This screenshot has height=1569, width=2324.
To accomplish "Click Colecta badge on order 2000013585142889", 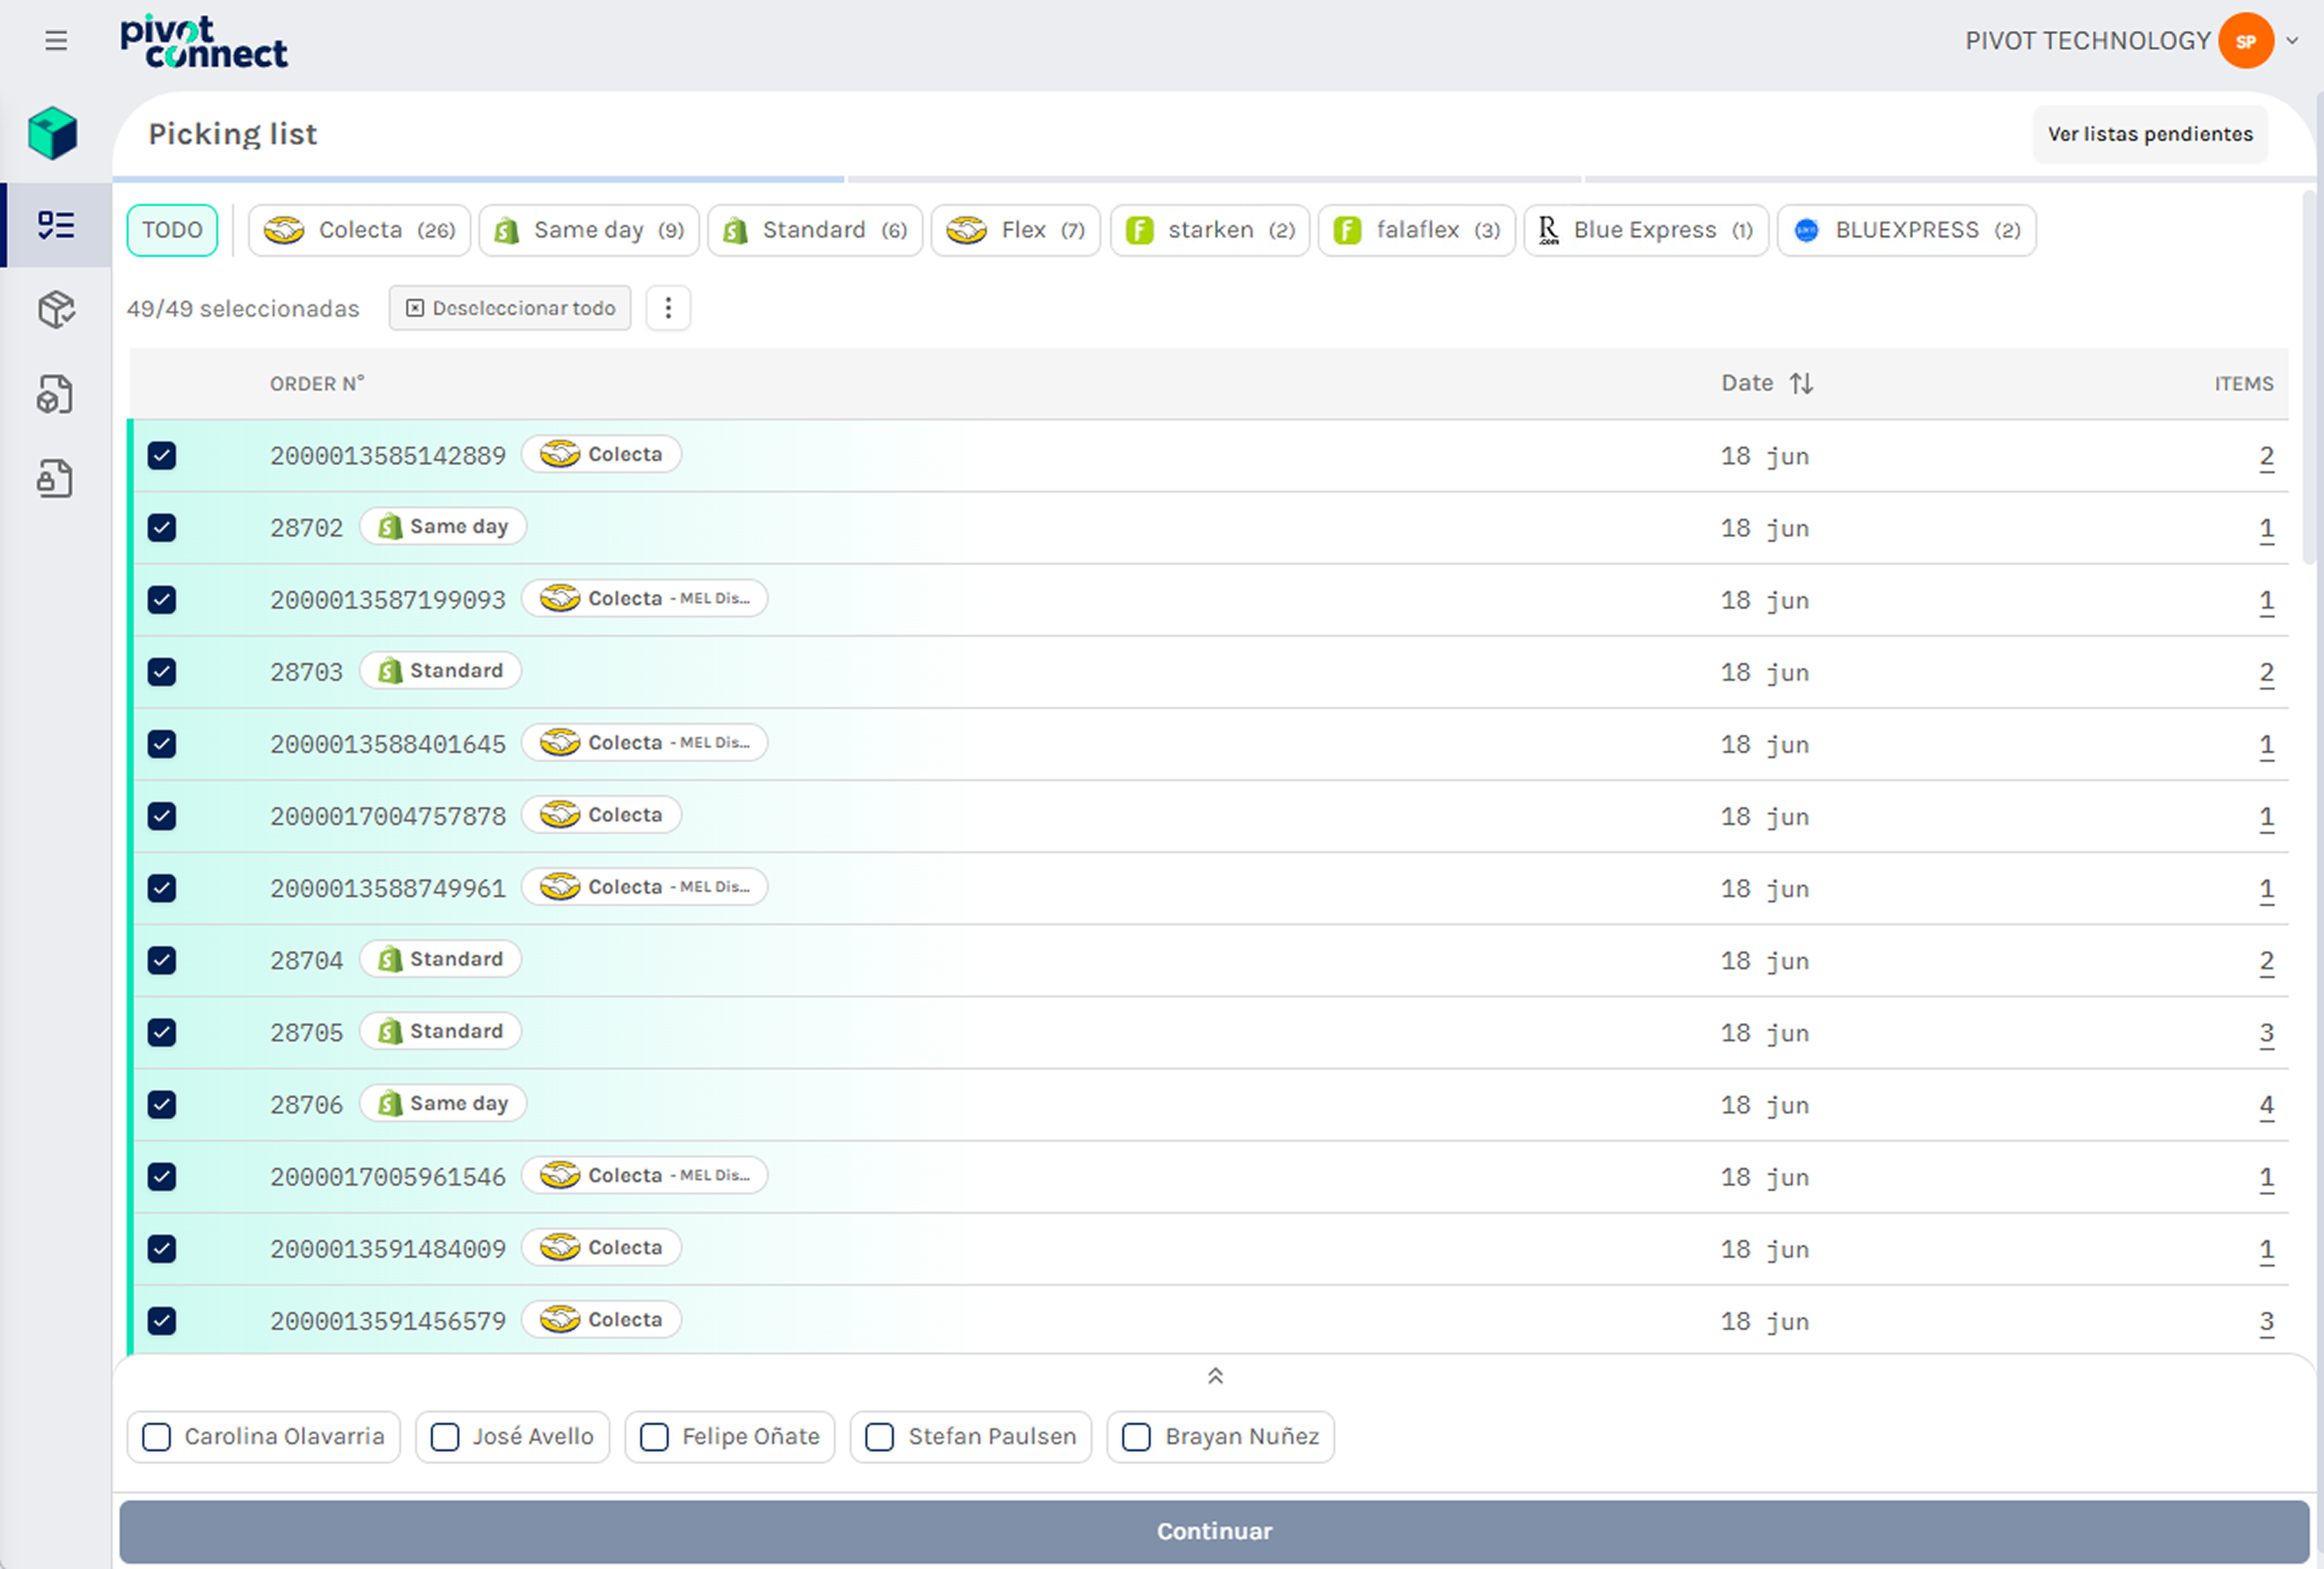I will point(602,454).
